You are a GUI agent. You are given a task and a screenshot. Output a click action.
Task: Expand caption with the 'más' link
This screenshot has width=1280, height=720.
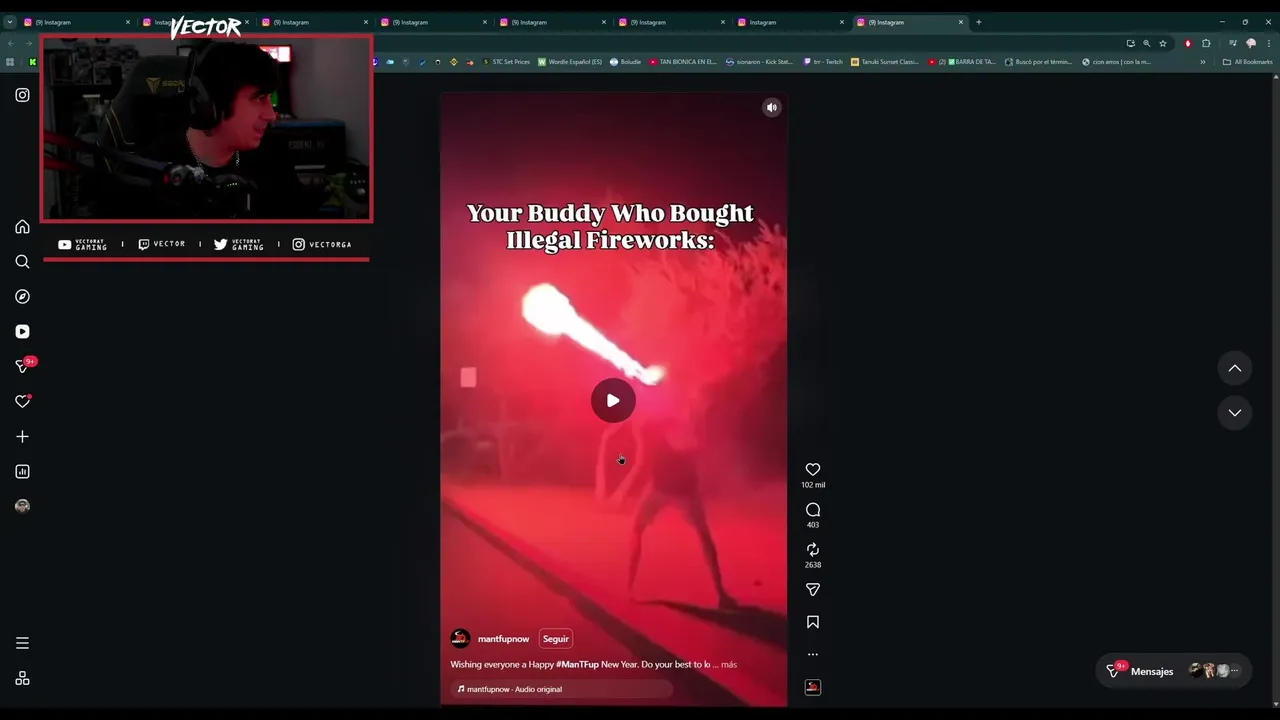coord(728,665)
